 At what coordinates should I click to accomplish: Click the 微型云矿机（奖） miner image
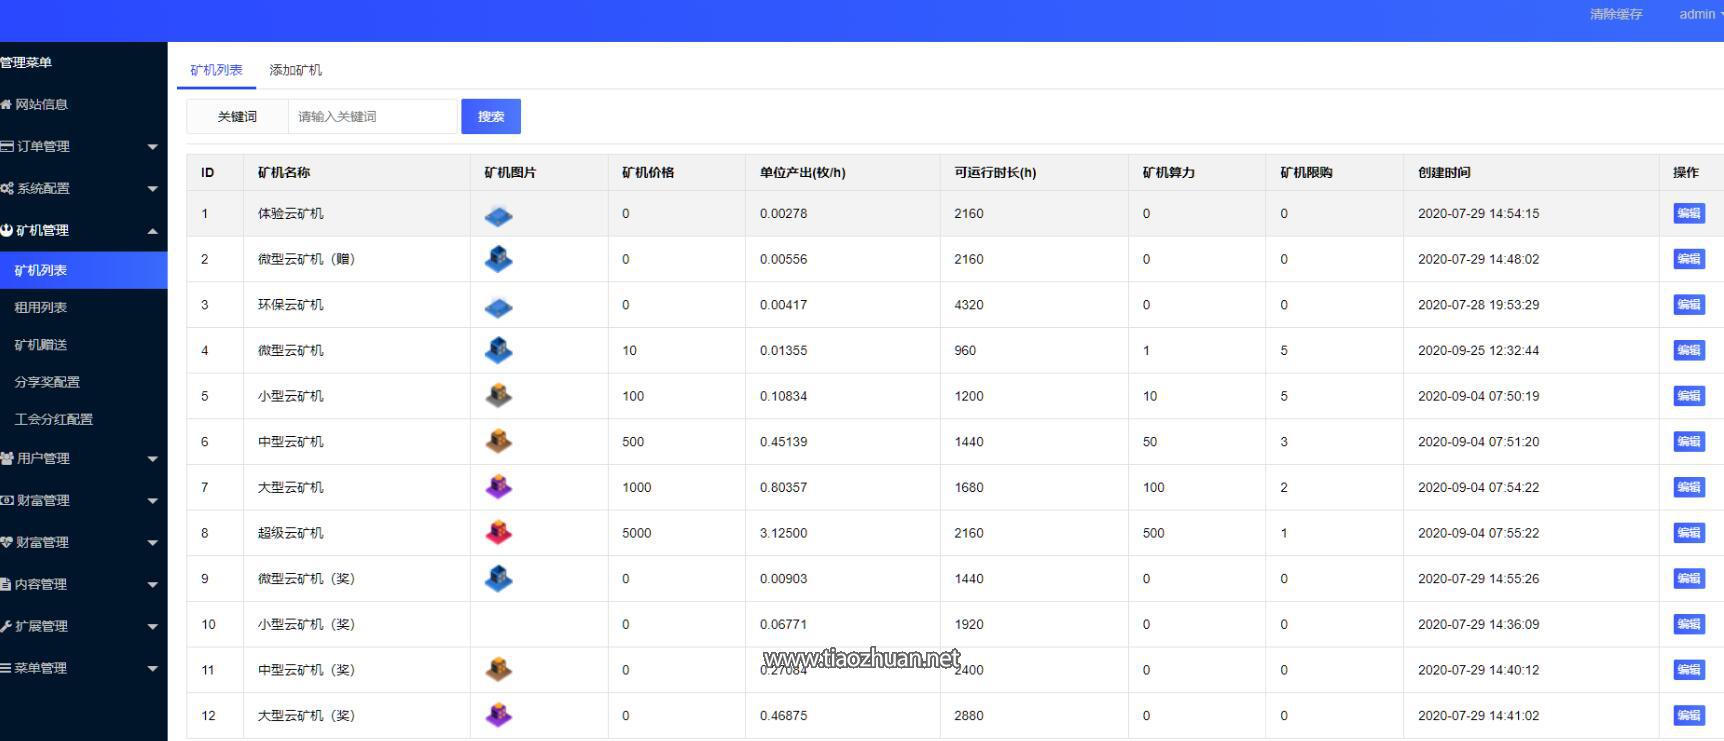(498, 578)
